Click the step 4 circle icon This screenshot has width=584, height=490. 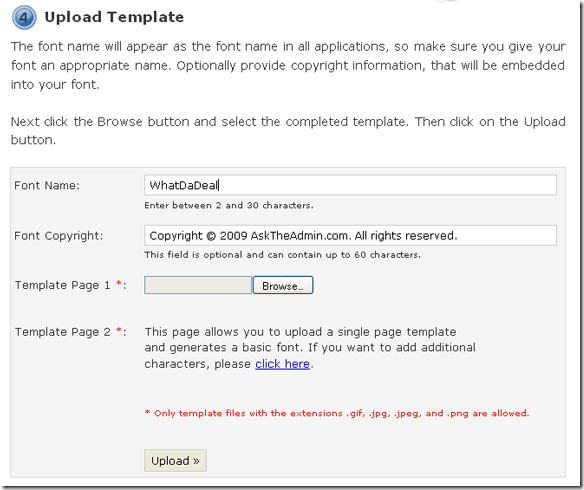24,17
